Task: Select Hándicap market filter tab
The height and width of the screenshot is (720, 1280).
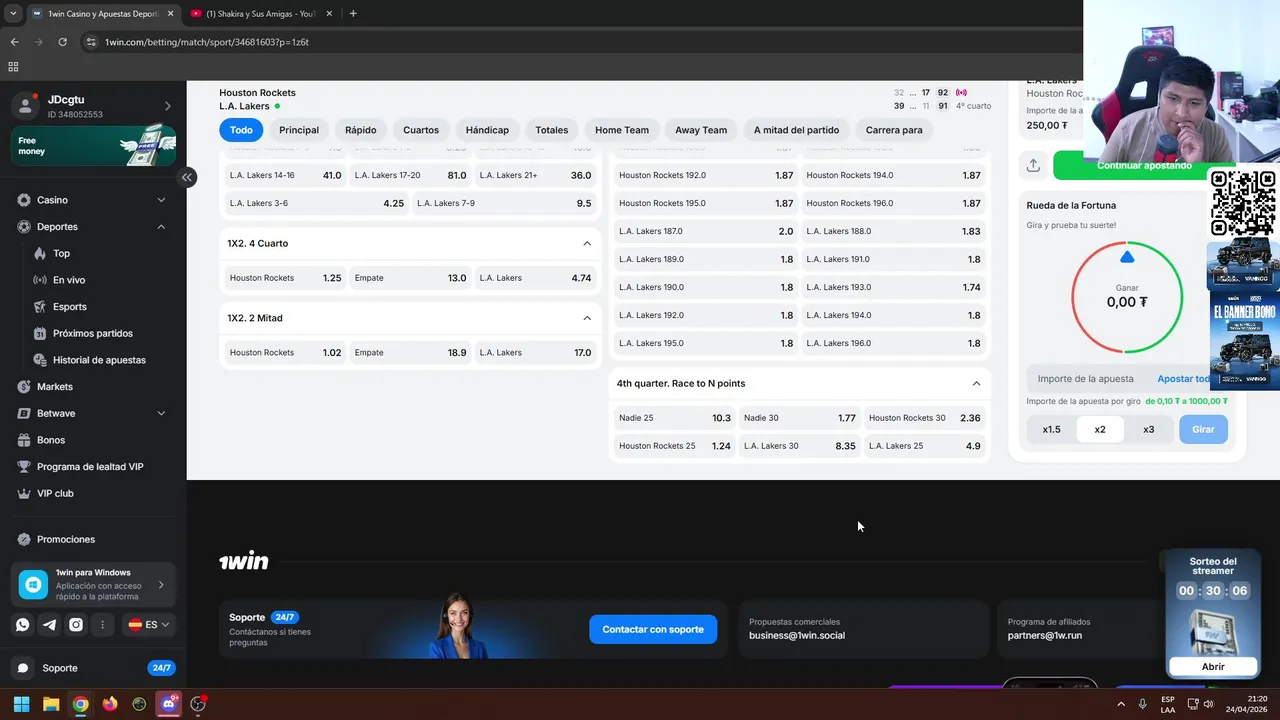Action: click(x=487, y=130)
